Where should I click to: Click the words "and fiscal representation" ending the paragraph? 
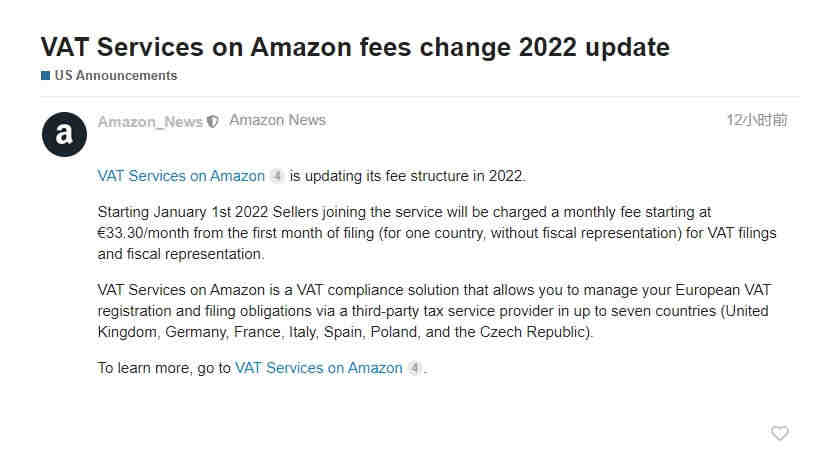pyautogui.click(x=181, y=254)
